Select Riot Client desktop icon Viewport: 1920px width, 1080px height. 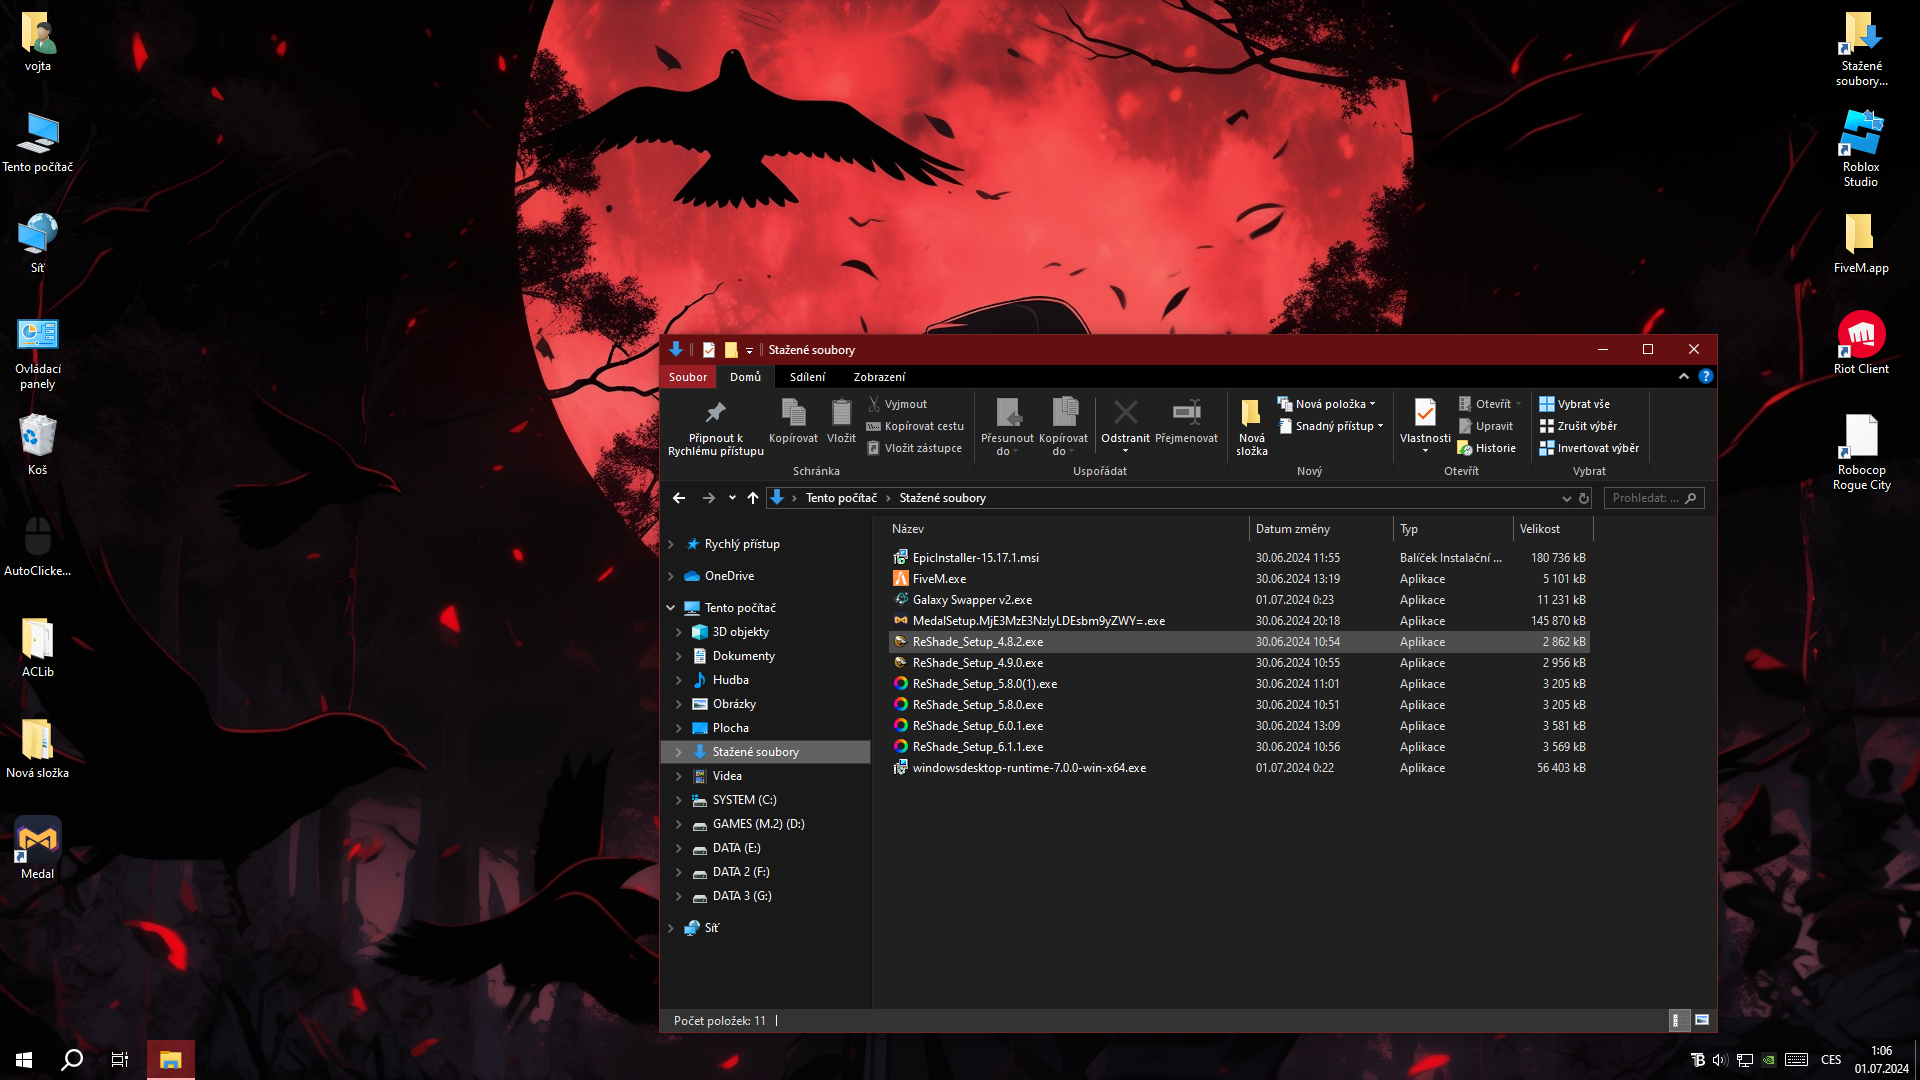(1861, 343)
